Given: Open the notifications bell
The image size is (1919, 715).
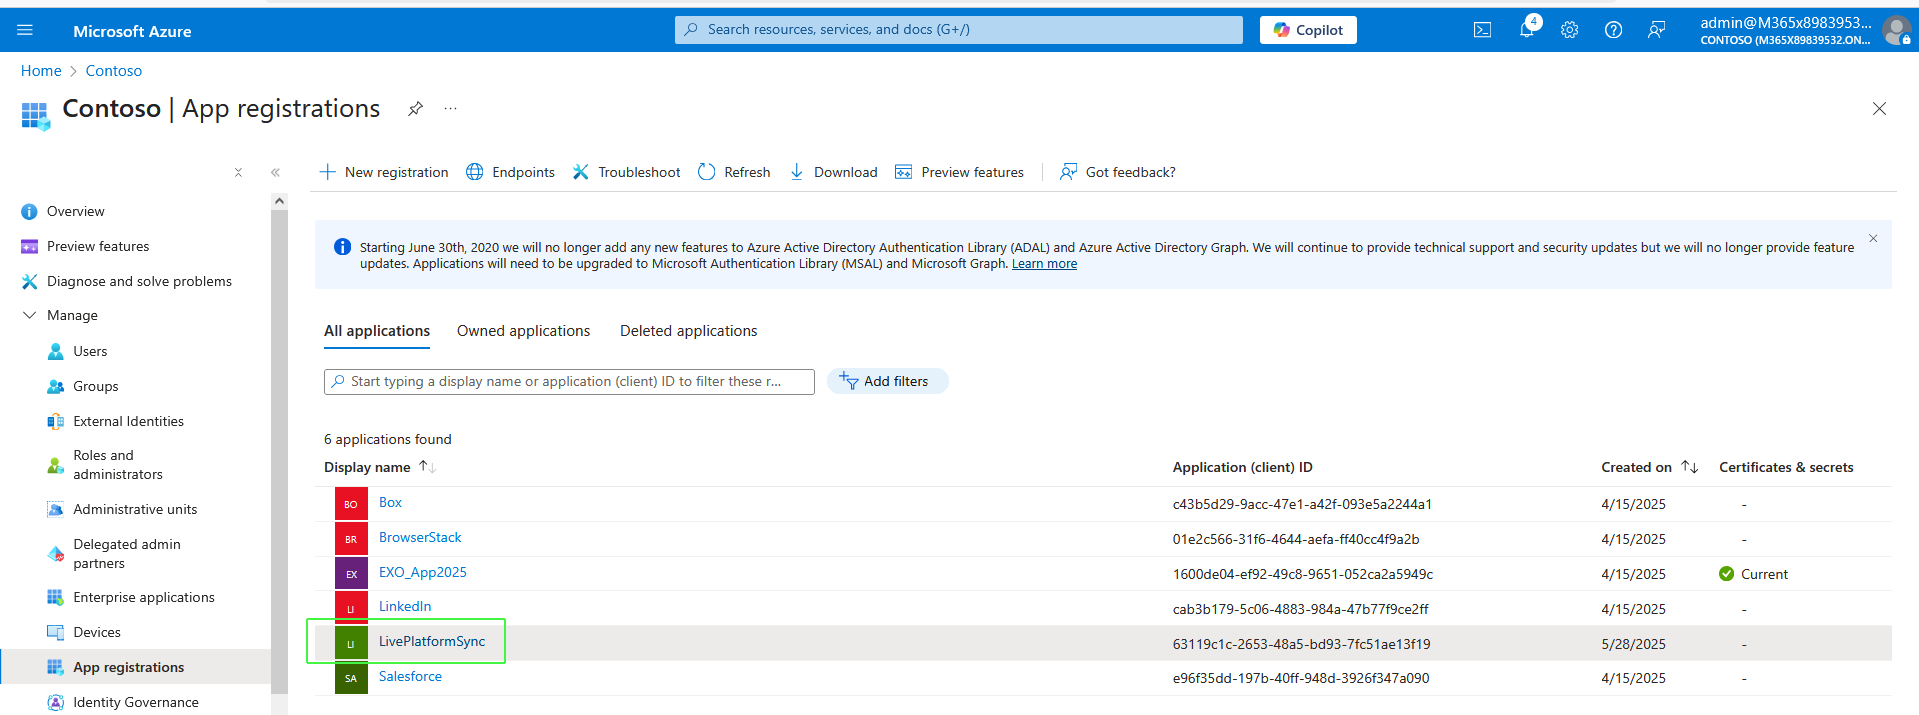Looking at the screenshot, I should coord(1526,30).
